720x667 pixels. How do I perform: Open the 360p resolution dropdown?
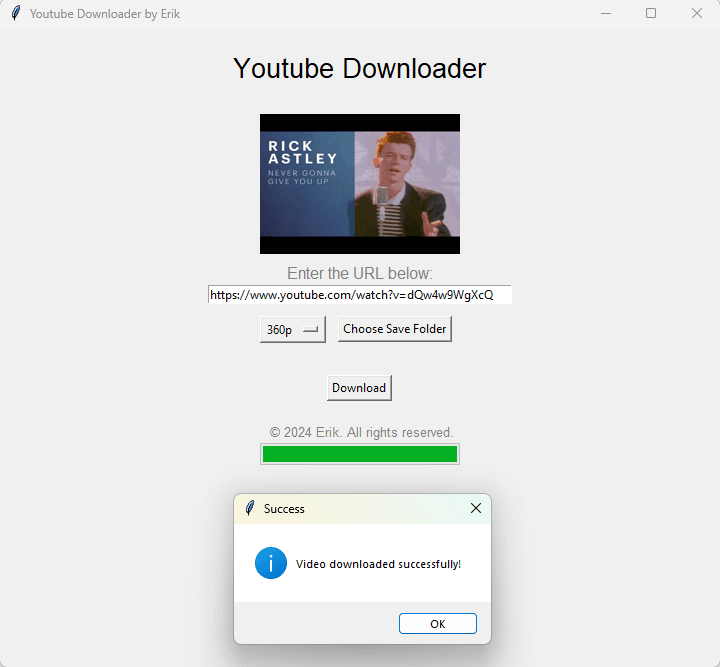point(293,329)
